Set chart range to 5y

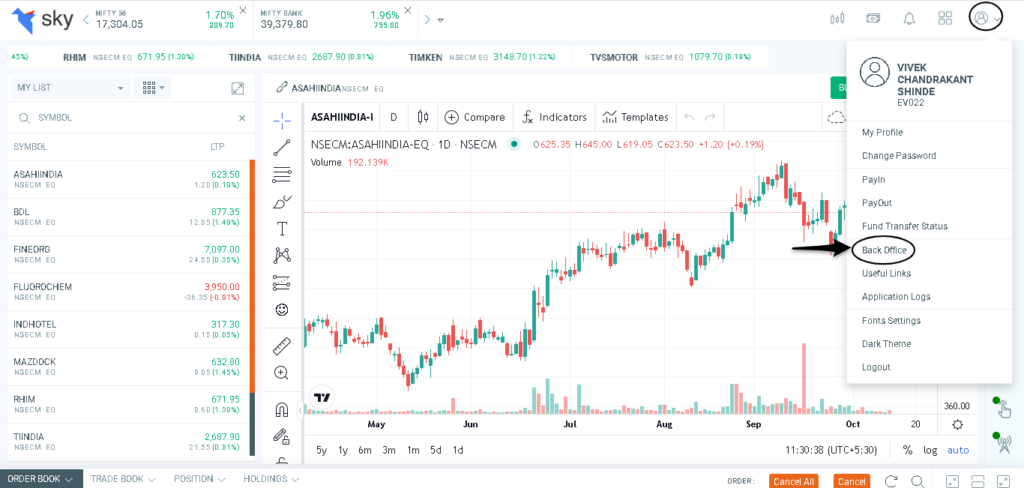click(321, 450)
